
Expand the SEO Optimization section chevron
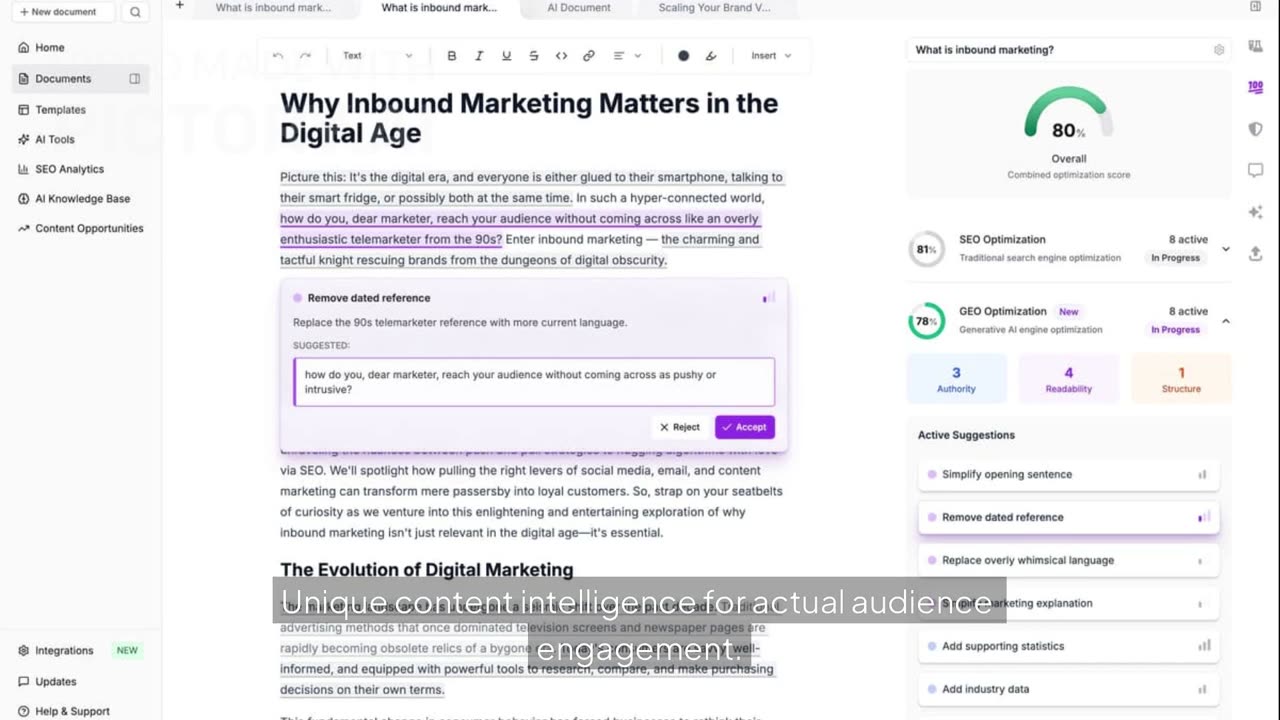(x=1226, y=249)
